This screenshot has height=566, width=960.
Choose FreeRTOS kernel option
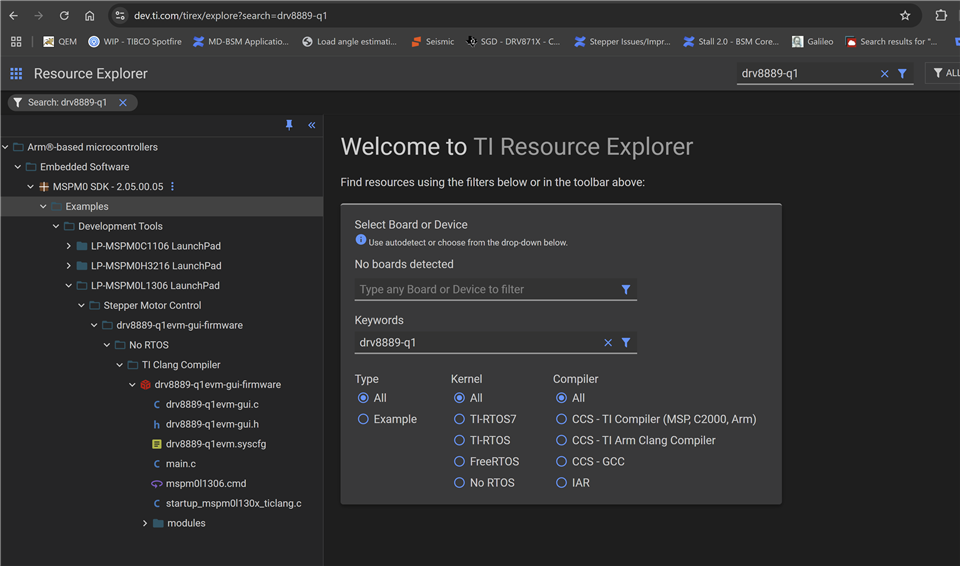460,461
